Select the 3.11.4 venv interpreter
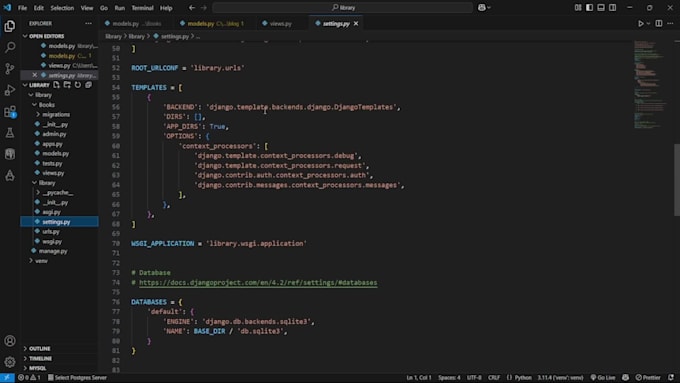The image size is (680, 383). pos(560,378)
